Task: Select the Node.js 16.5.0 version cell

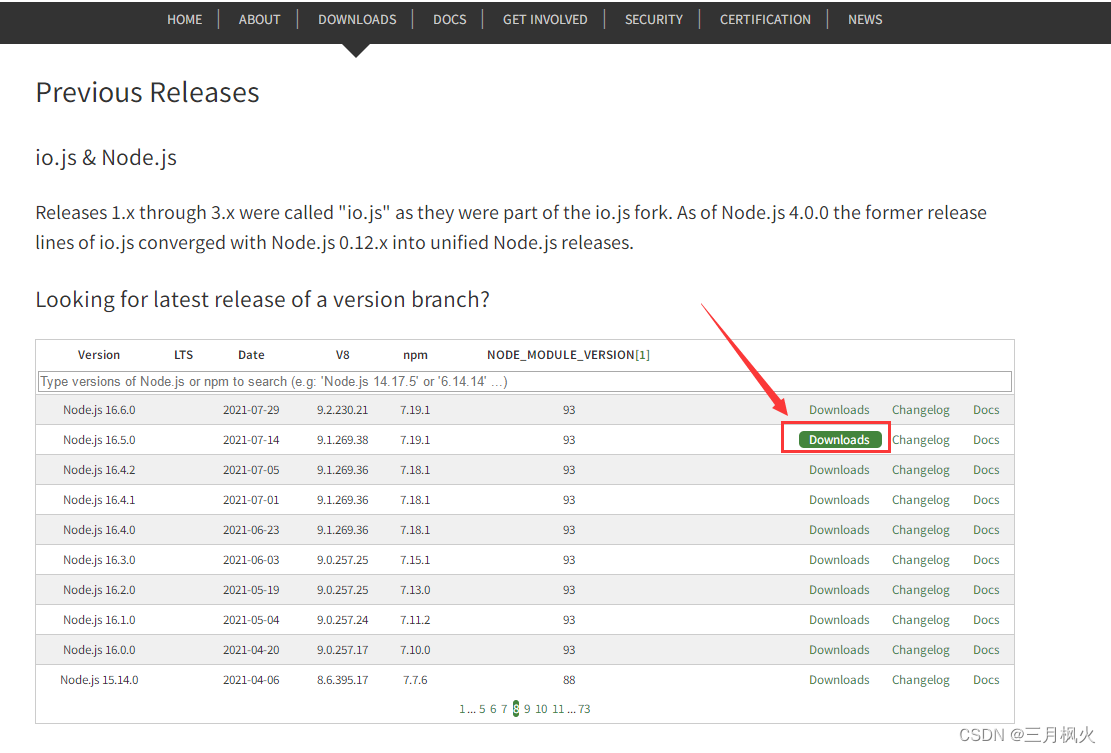Action: pyautogui.click(x=99, y=440)
